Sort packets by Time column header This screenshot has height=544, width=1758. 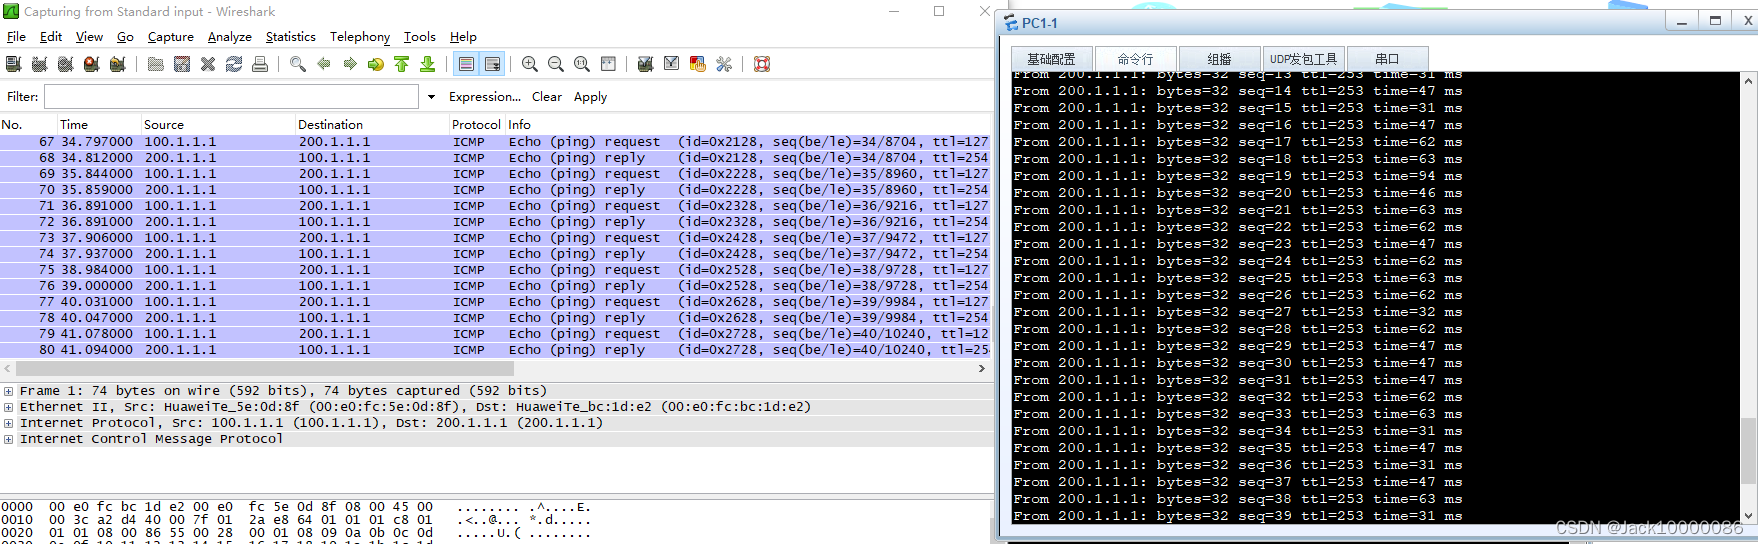point(99,125)
